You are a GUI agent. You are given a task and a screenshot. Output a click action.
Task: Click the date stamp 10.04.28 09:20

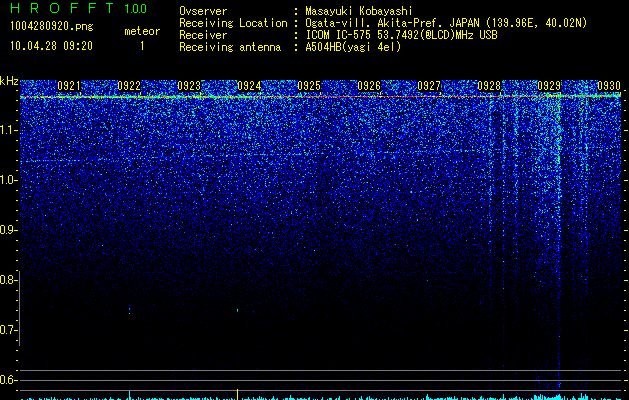pyautogui.click(x=51, y=46)
